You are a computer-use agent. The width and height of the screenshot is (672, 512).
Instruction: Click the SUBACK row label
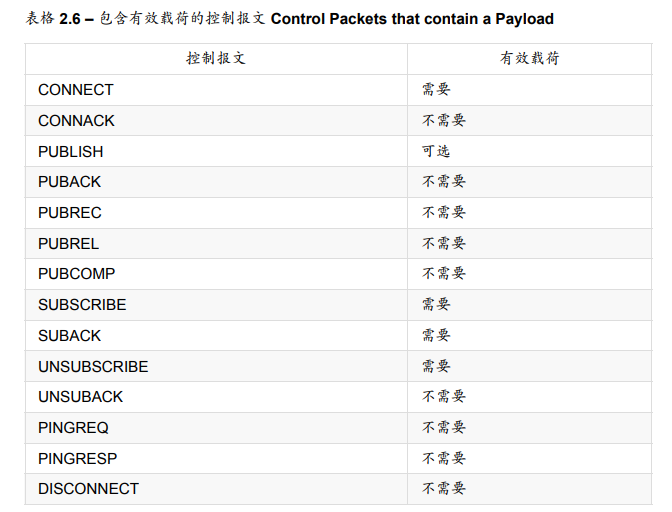click(69, 336)
